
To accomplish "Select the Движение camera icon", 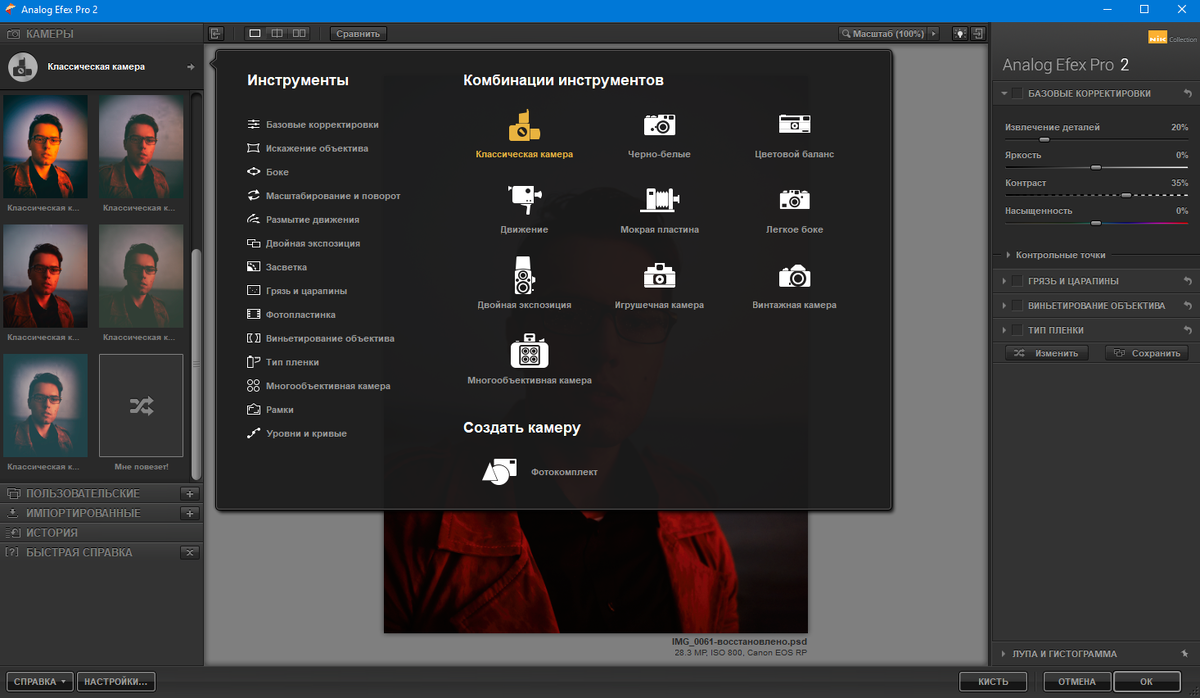I will tap(524, 199).
